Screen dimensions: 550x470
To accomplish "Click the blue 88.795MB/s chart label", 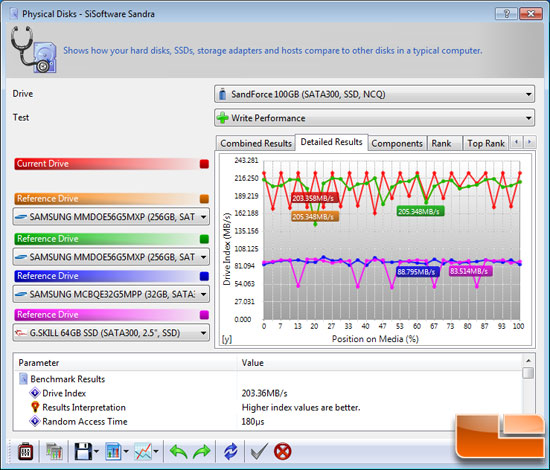I will click(417, 272).
